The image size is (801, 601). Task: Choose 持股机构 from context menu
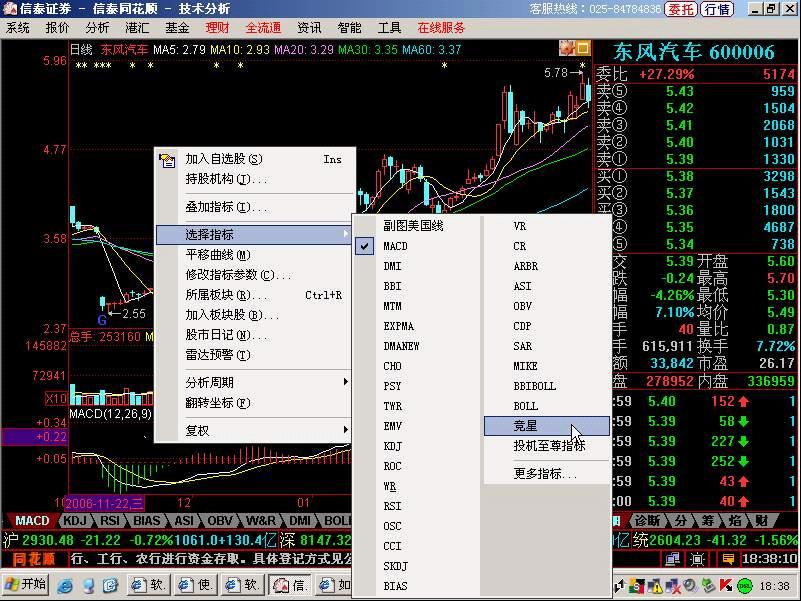pos(253,179)
